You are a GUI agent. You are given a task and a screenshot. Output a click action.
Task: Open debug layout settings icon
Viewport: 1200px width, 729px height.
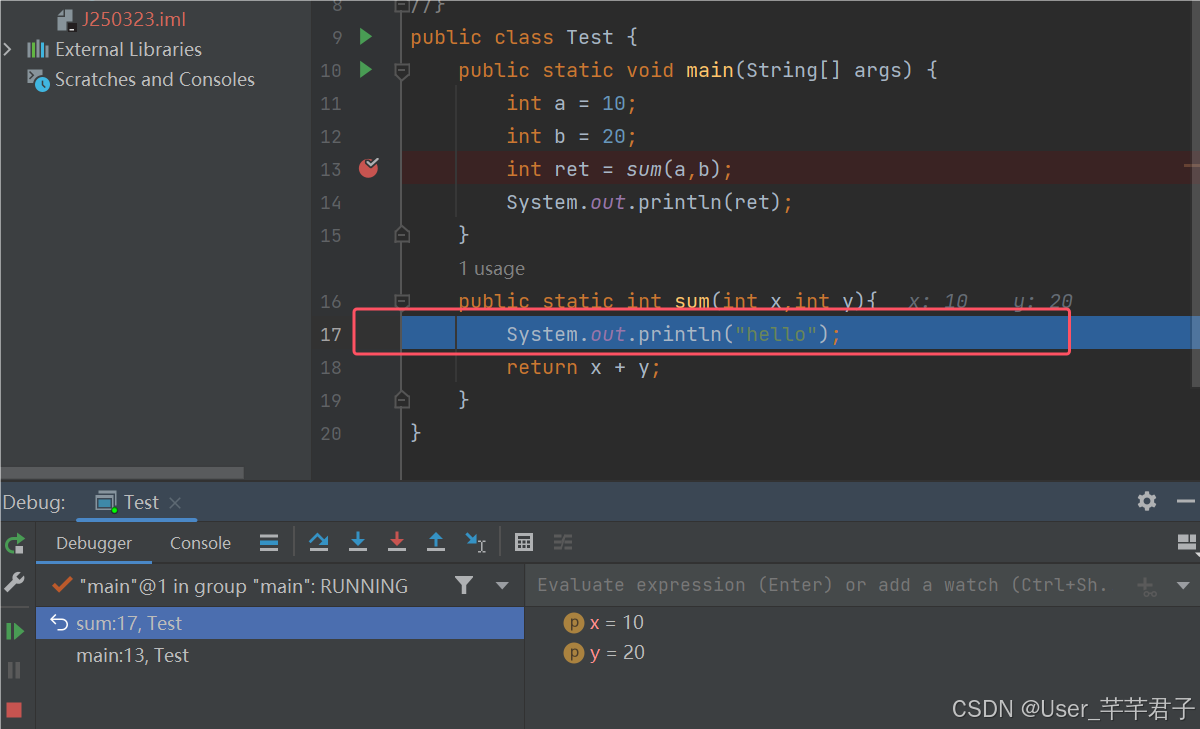pyautogui.click(x=1188, y=543)
